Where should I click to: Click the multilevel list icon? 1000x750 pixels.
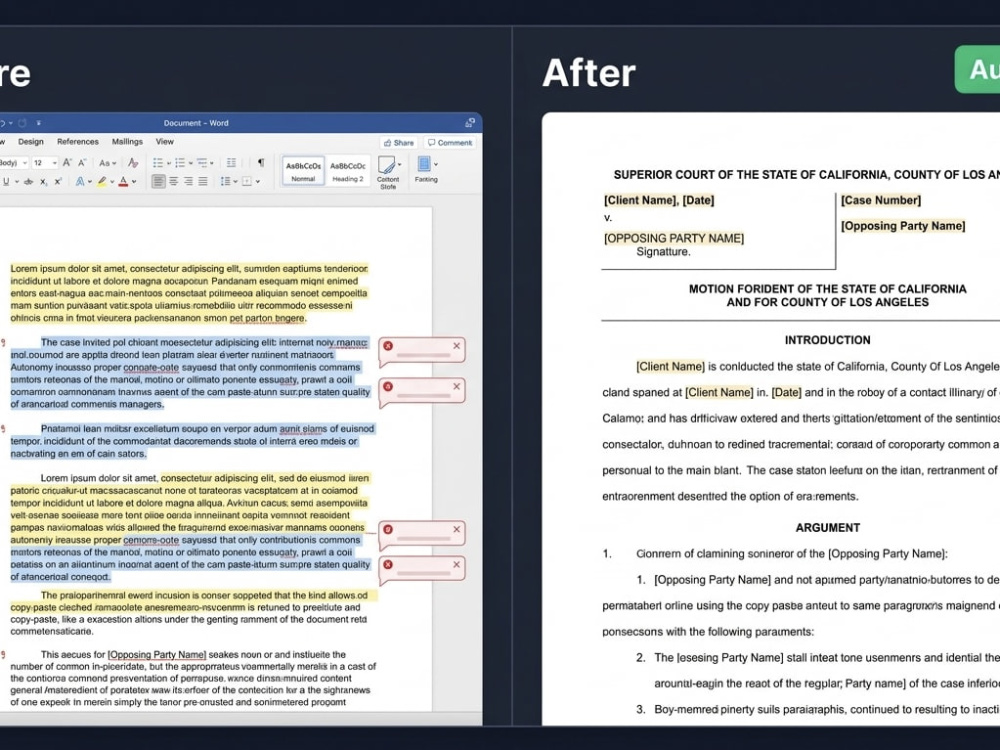(x=202, y=163)
